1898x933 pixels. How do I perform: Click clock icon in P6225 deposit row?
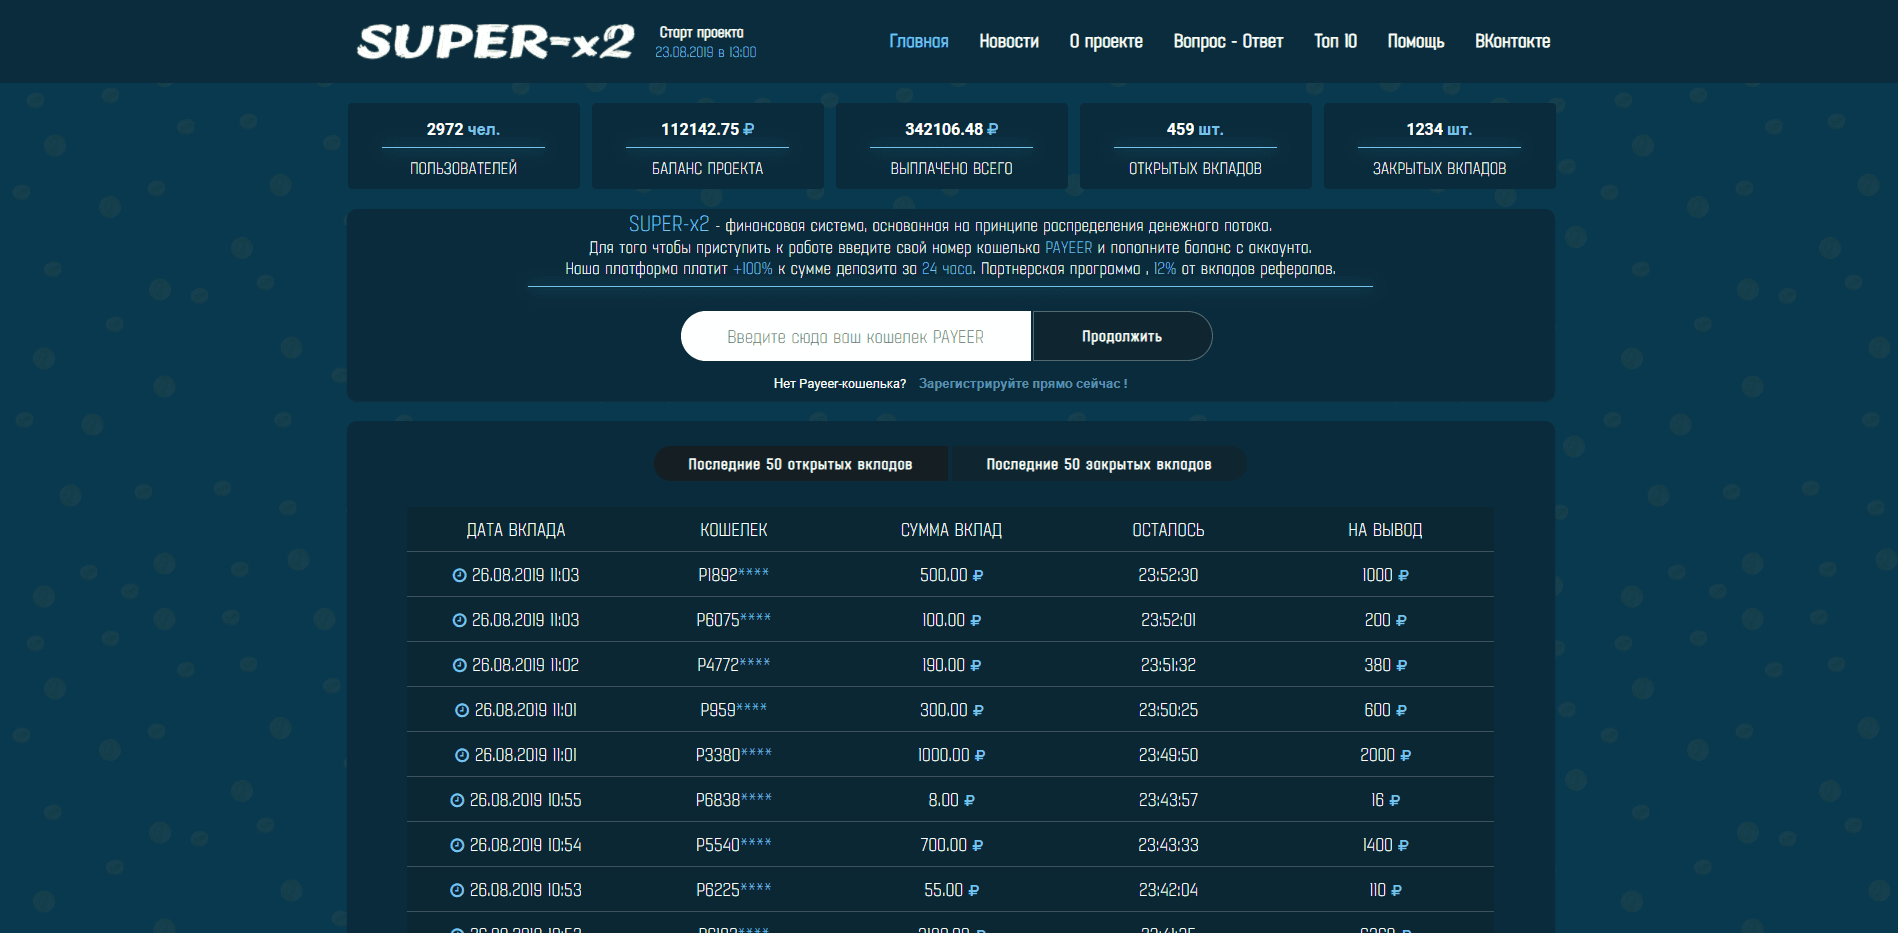coord(457,890)
